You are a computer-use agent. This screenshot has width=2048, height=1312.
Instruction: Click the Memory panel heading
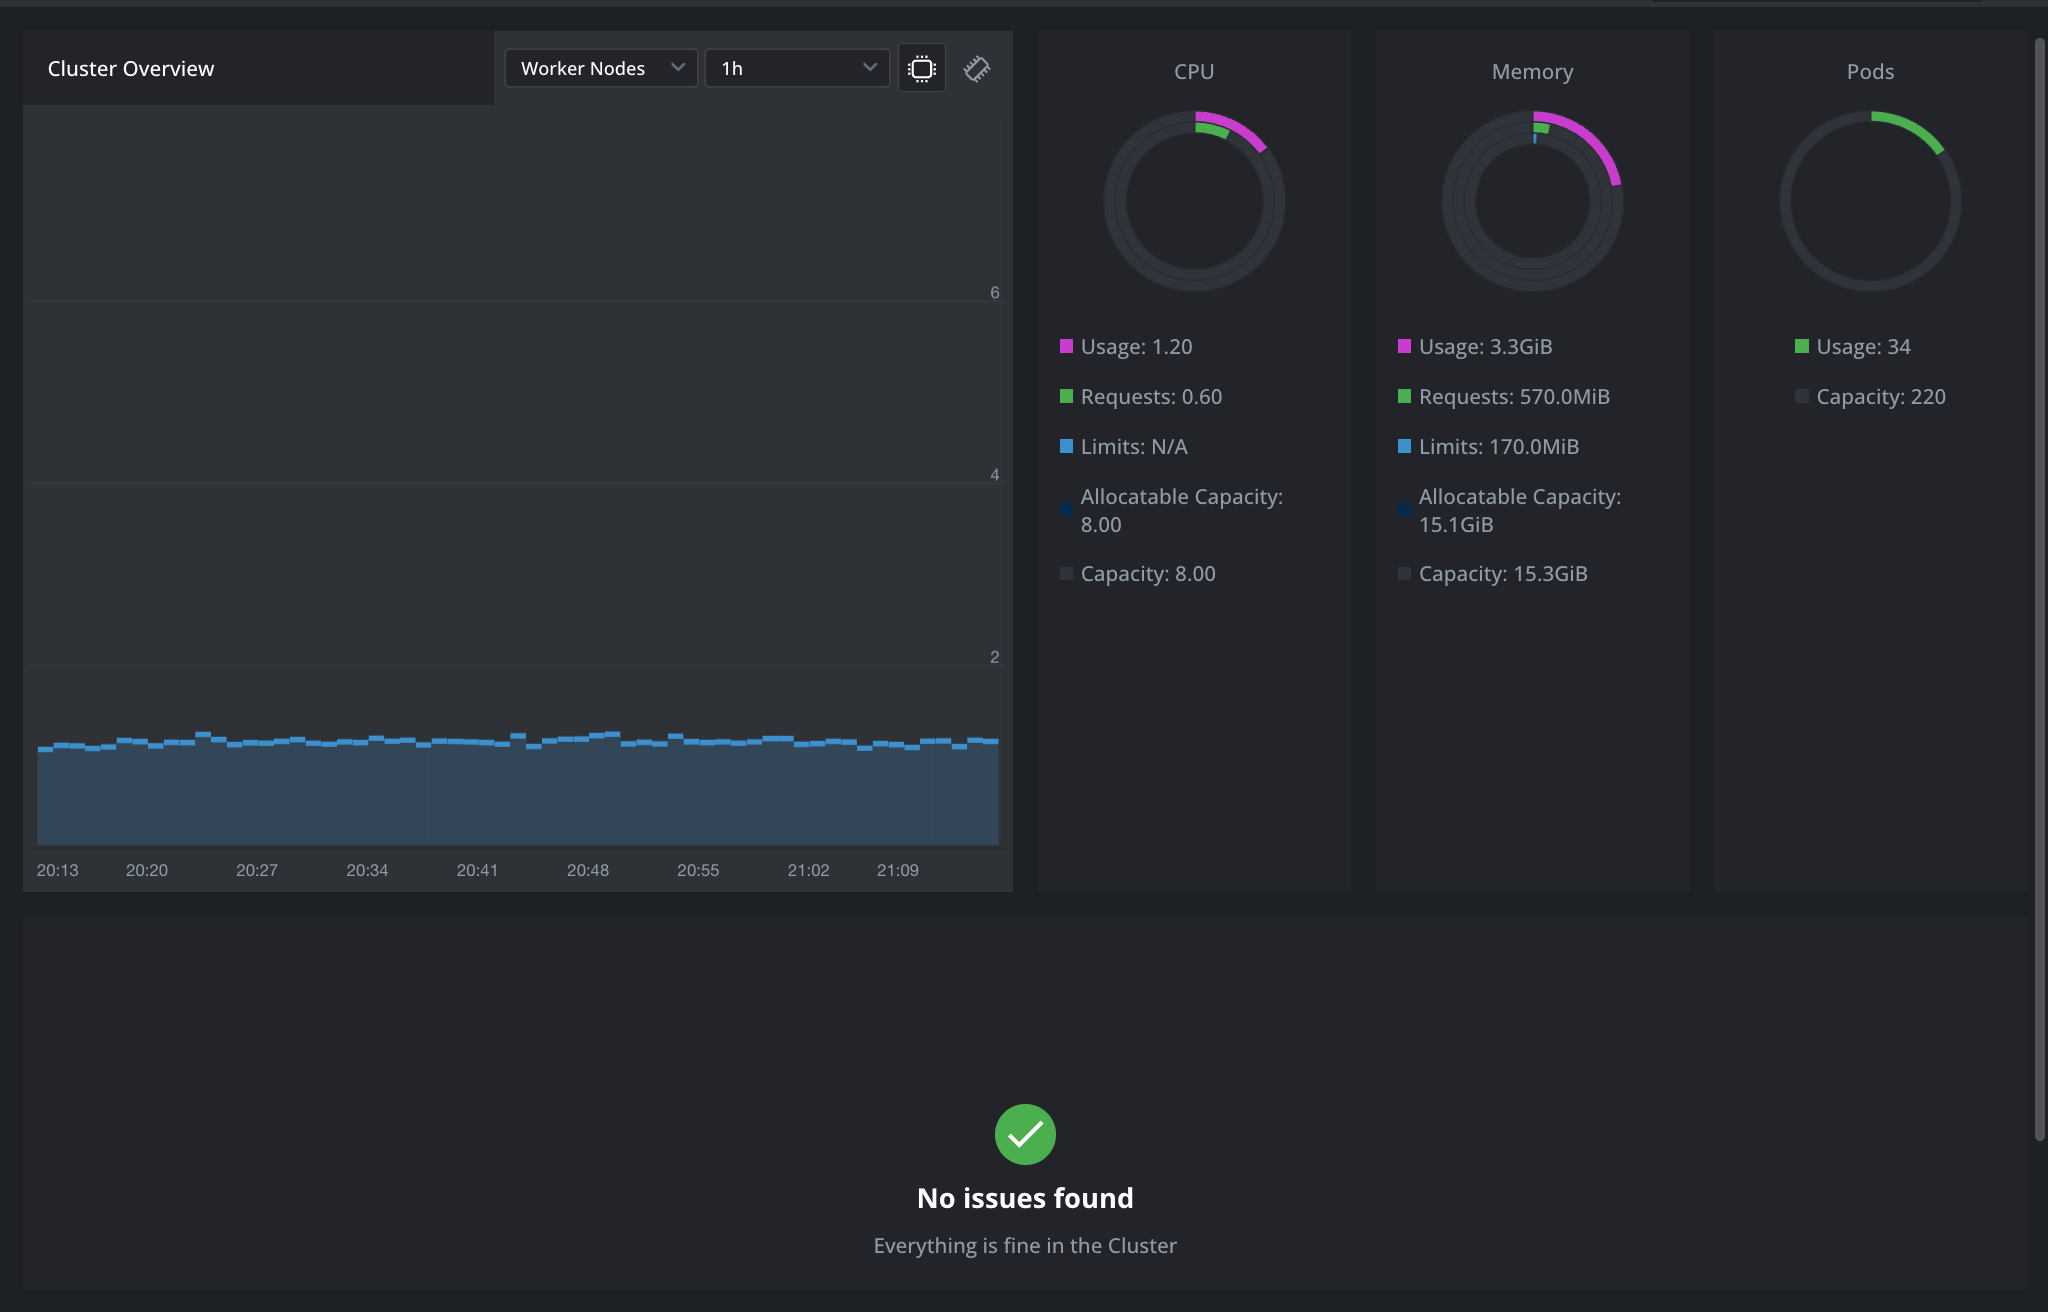click(1532, 71)
